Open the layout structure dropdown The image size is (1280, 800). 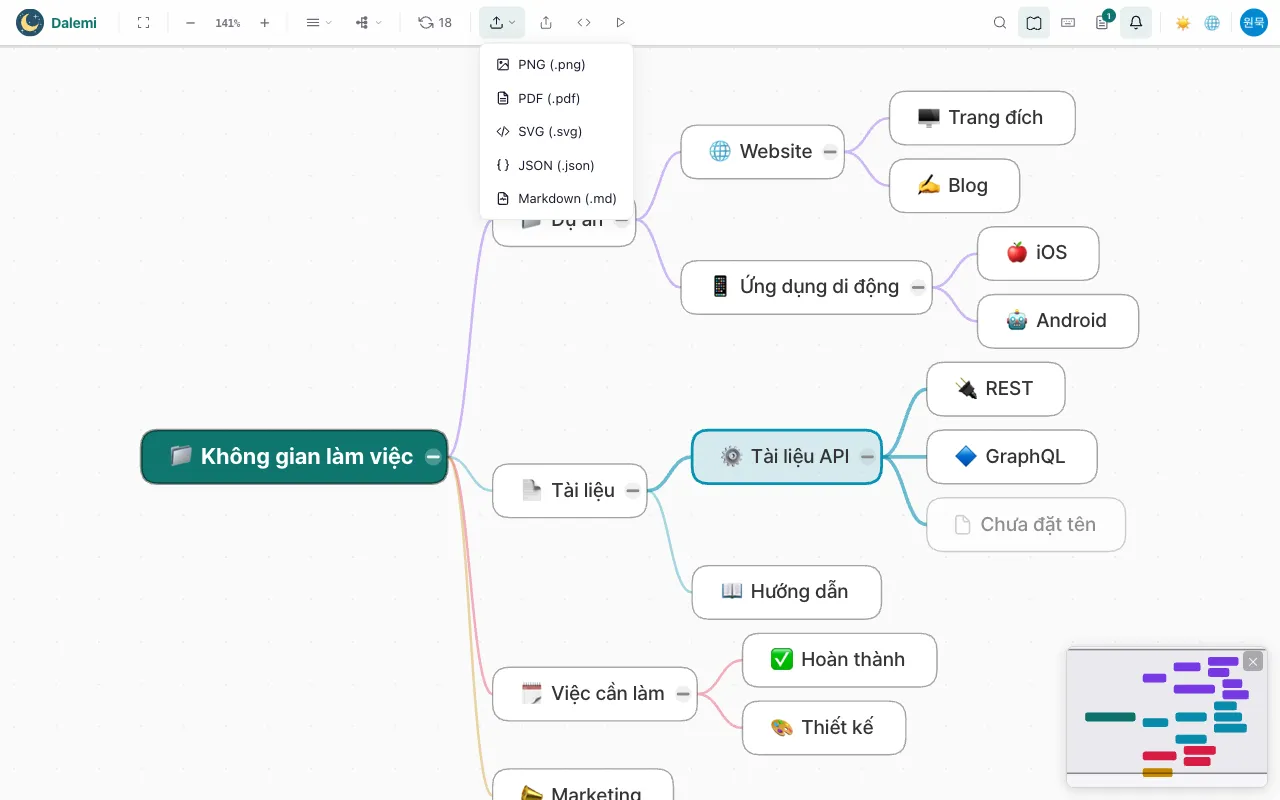(x=368, y=22)
